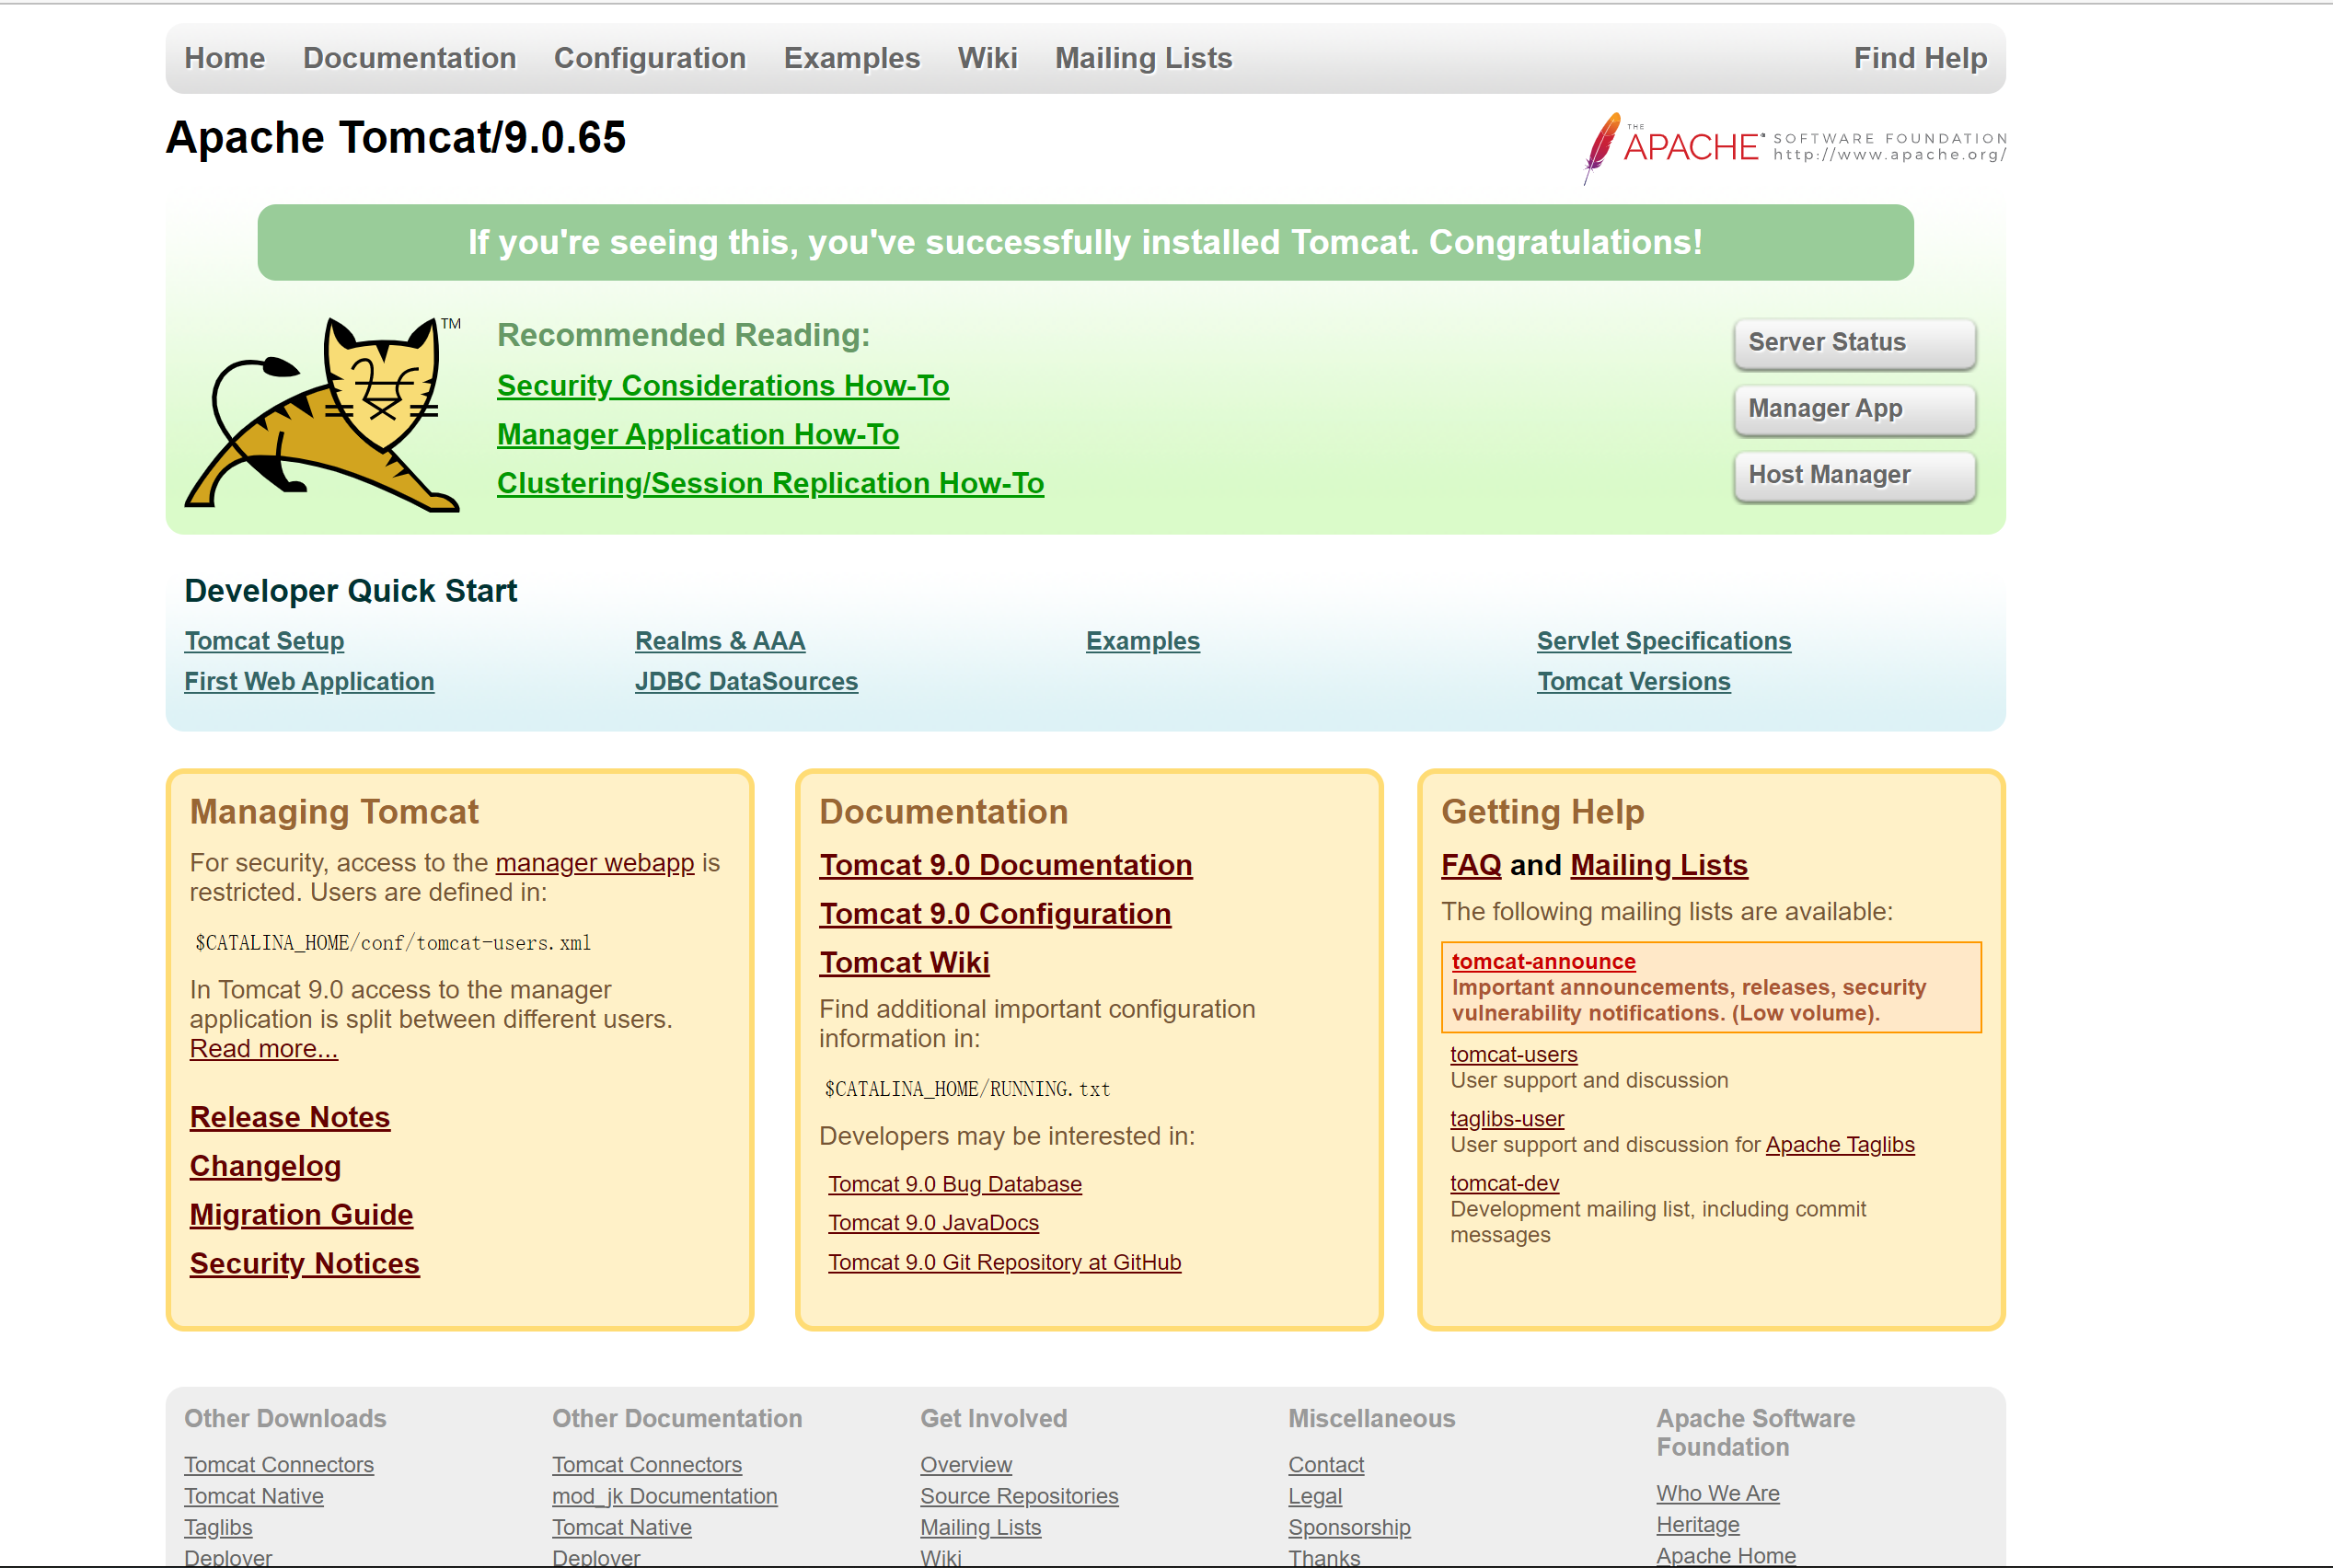The height and width of the screenshot is (1568, 2333).
Task: Open Tomcat 9.0 Documentation link
Action: [x=1006, y=865]
